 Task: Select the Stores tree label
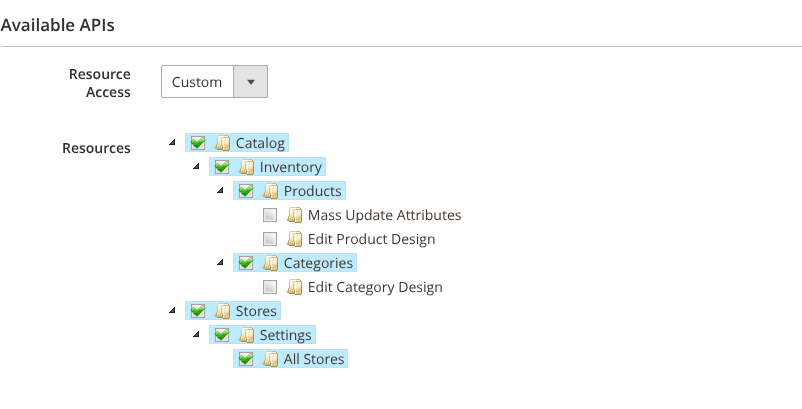[256, 311]
